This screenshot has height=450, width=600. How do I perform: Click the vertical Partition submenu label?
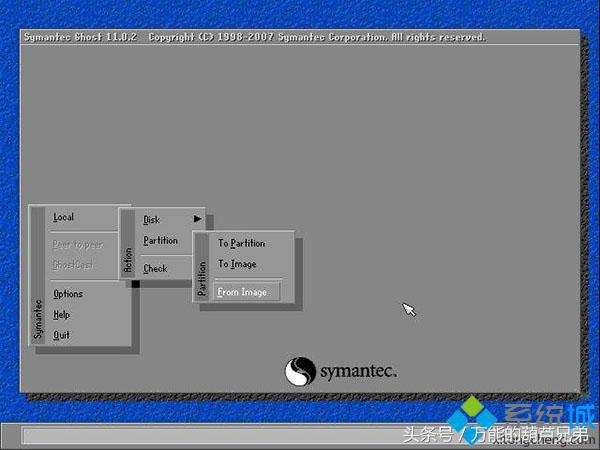202,279
